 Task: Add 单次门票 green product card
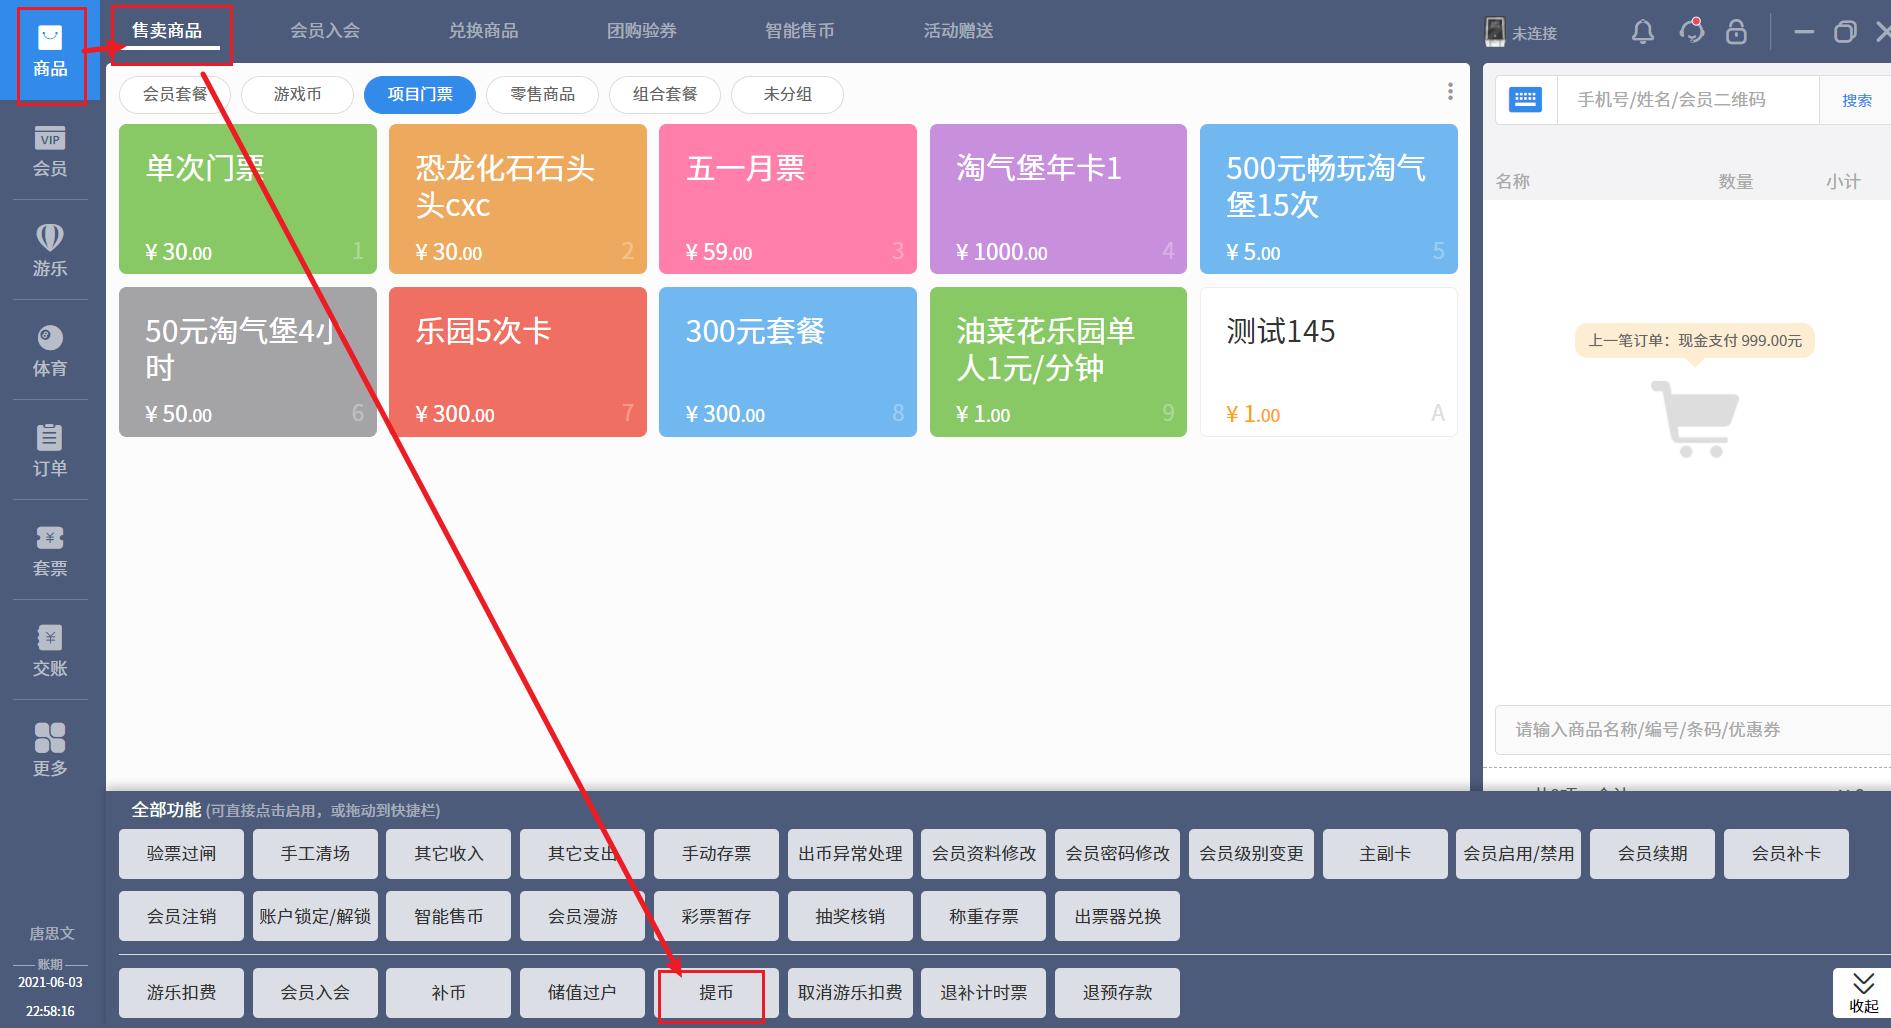(248, 199)
